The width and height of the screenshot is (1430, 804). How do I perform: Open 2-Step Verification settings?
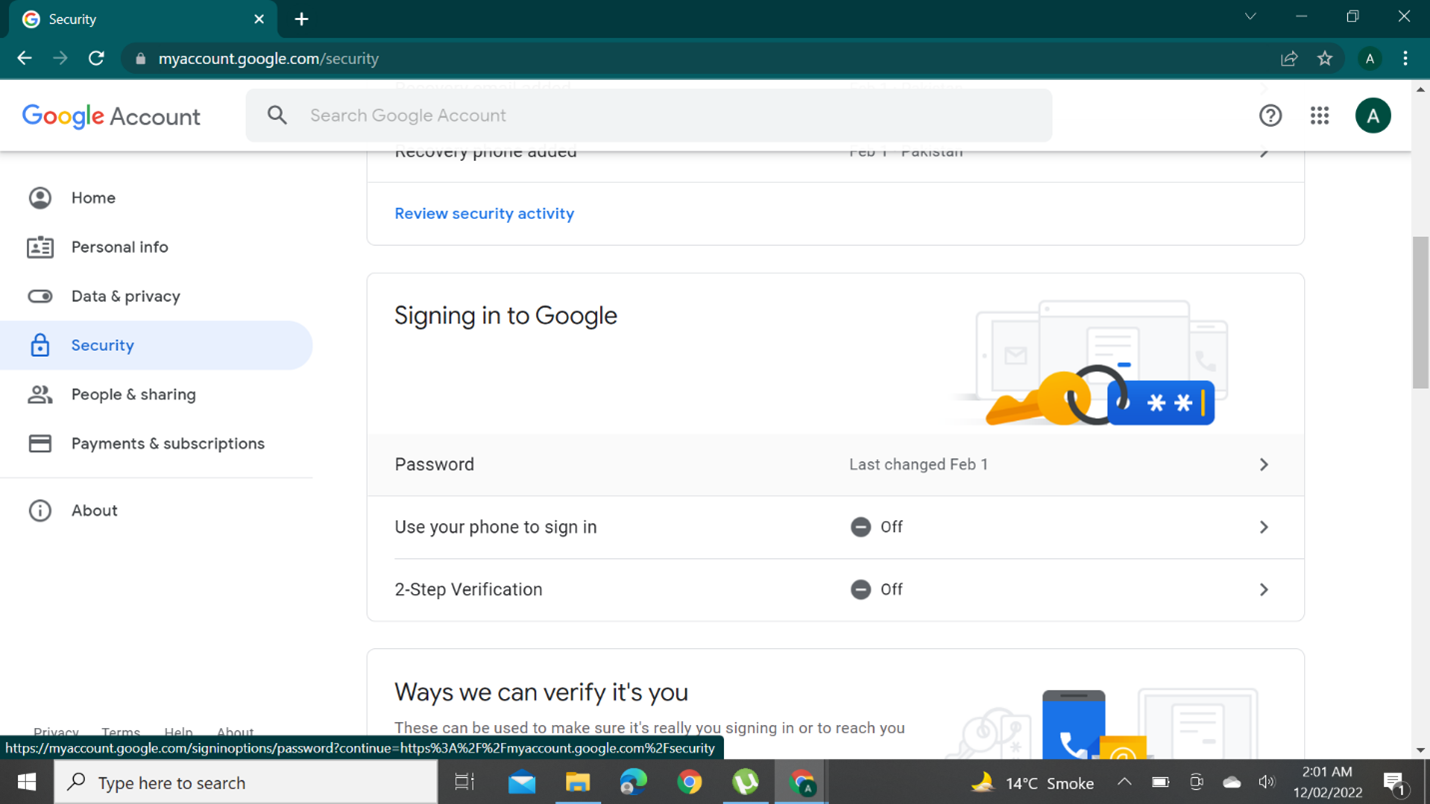coord(835,590)
